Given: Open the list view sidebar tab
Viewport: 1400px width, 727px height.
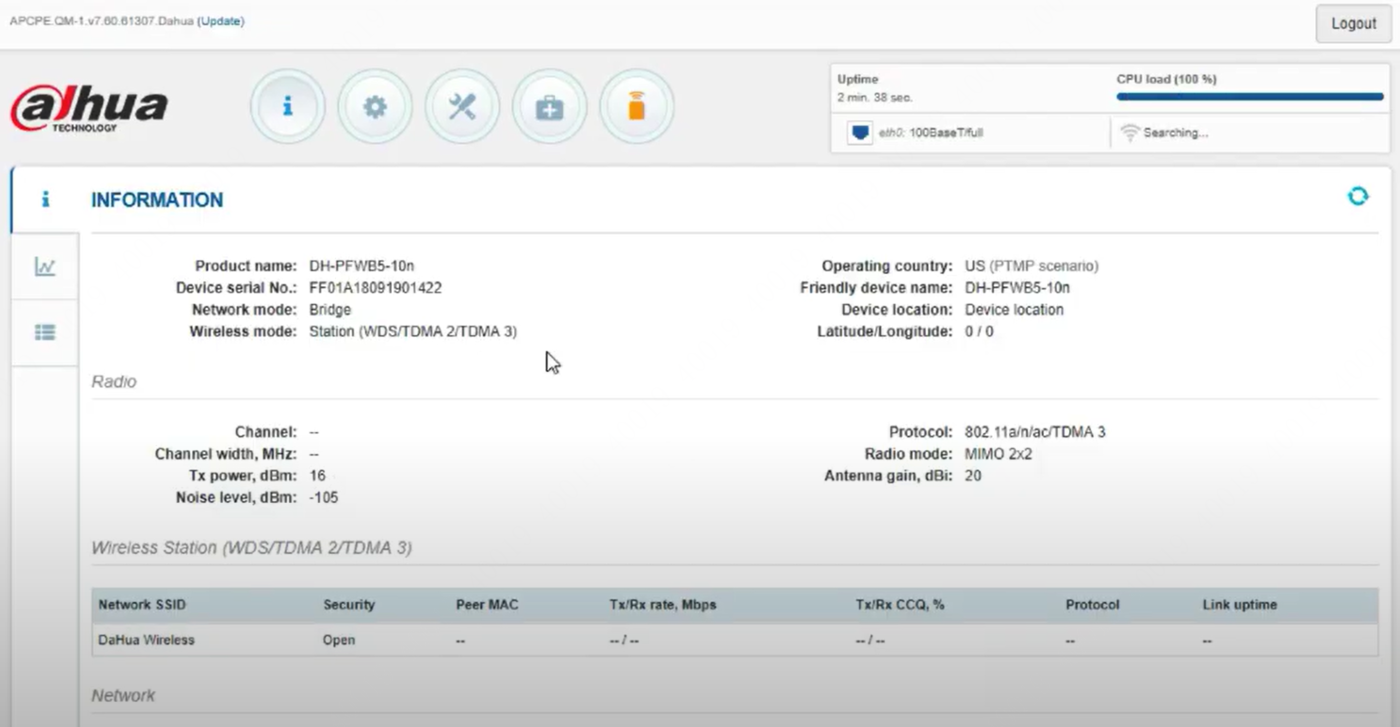Looking at the screenshot, I should point(45,333).
